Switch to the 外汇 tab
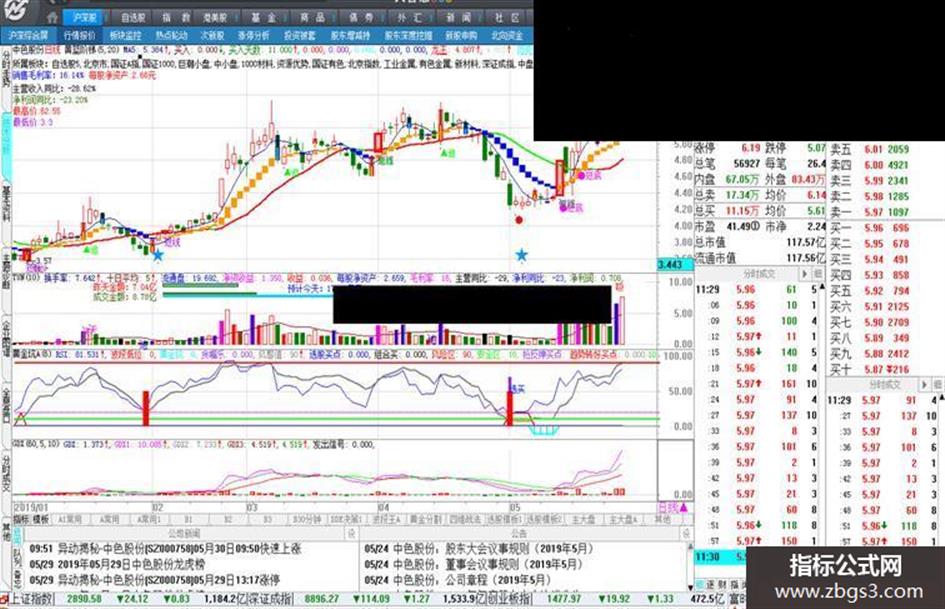 point(410,17)
